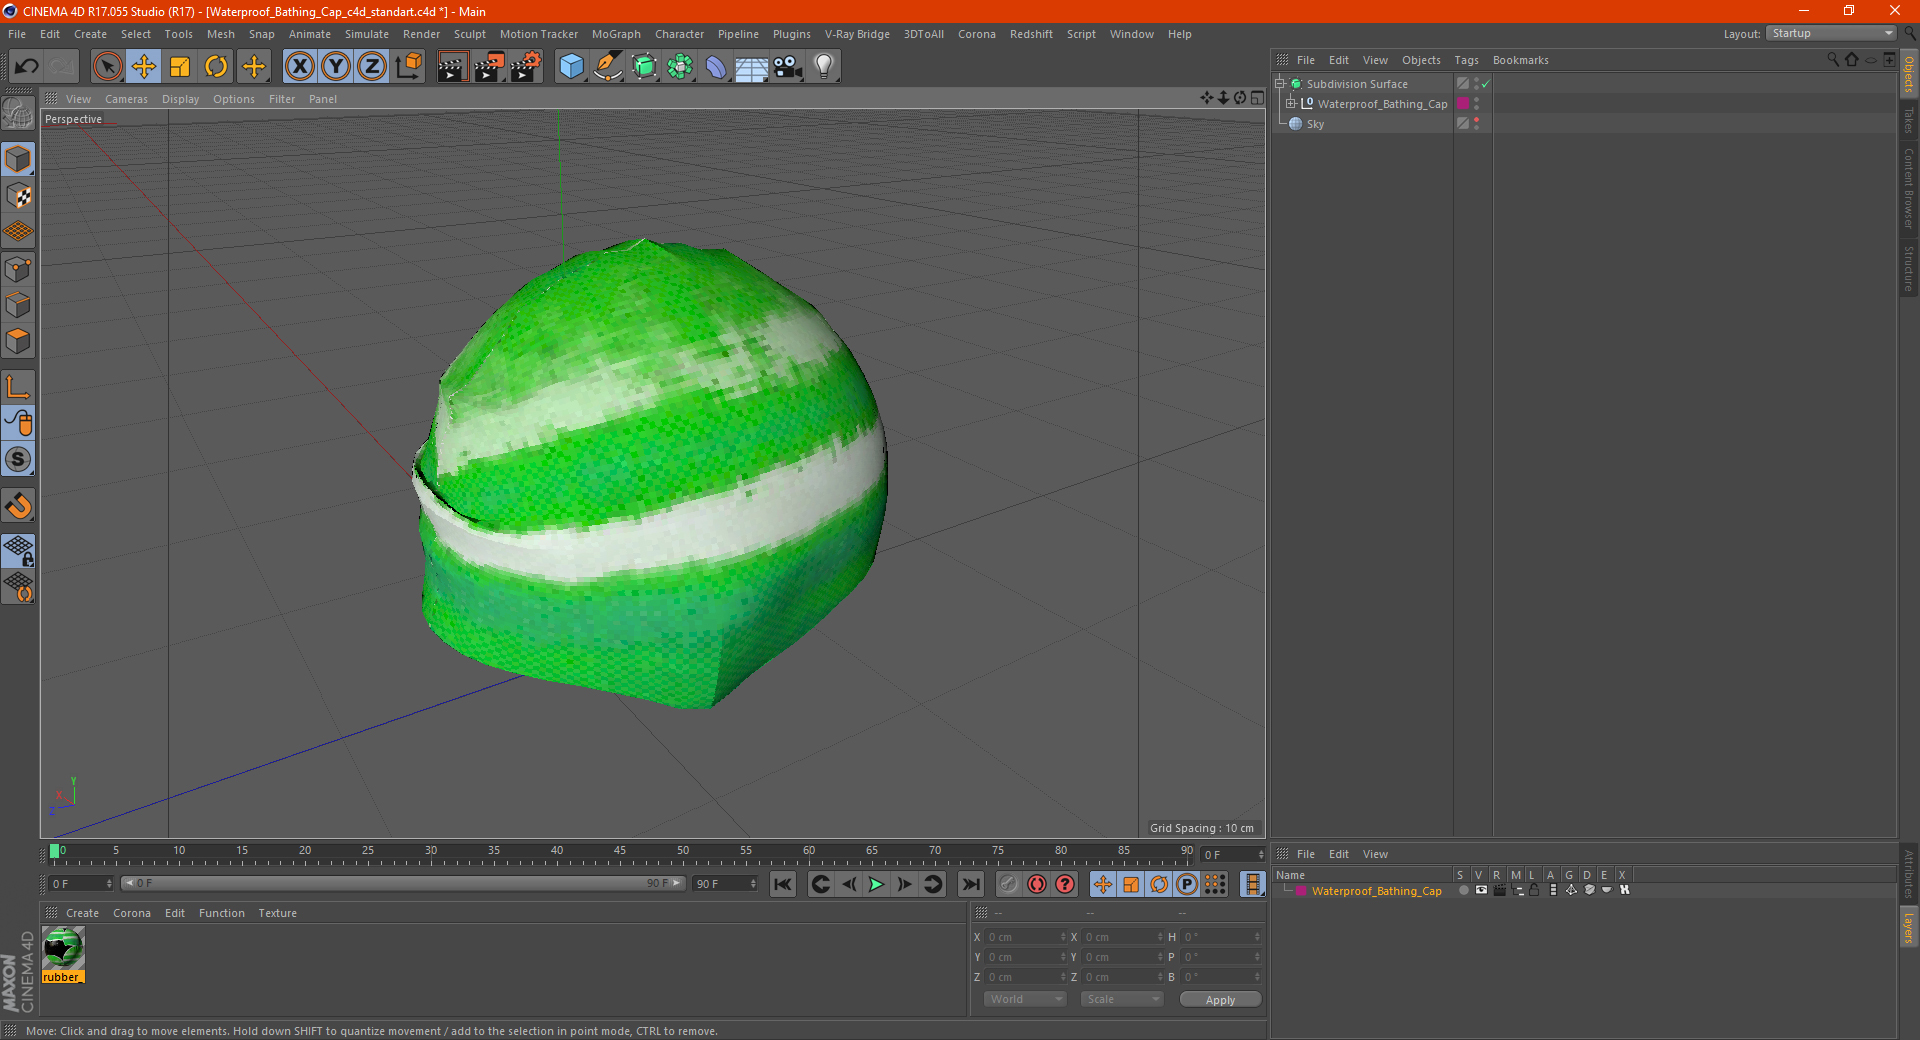Screen dimensions: 1920x1040
Task: Click the Undo arrow icon
Action: point(27,67)
